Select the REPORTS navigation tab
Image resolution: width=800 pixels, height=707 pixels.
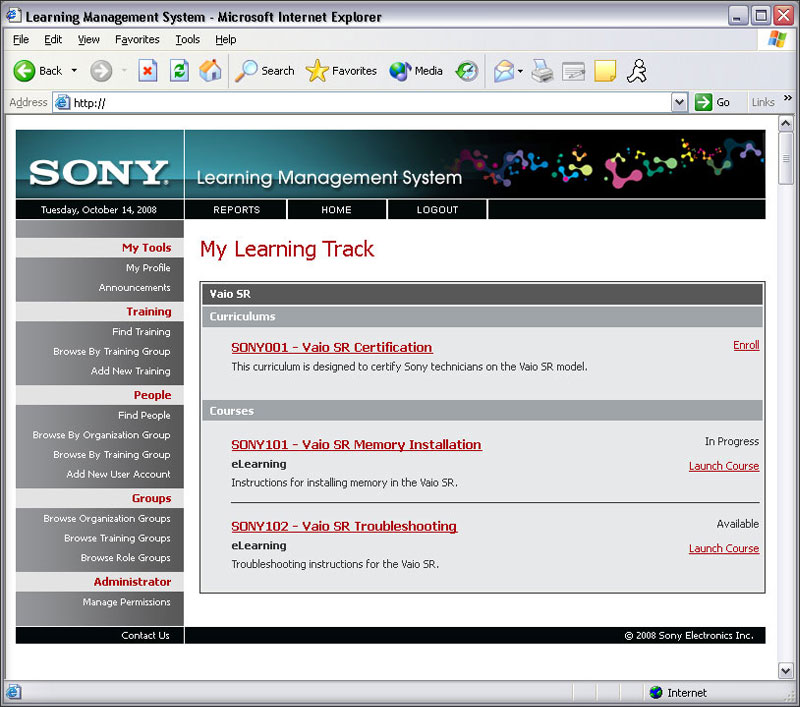click(236, 210)
